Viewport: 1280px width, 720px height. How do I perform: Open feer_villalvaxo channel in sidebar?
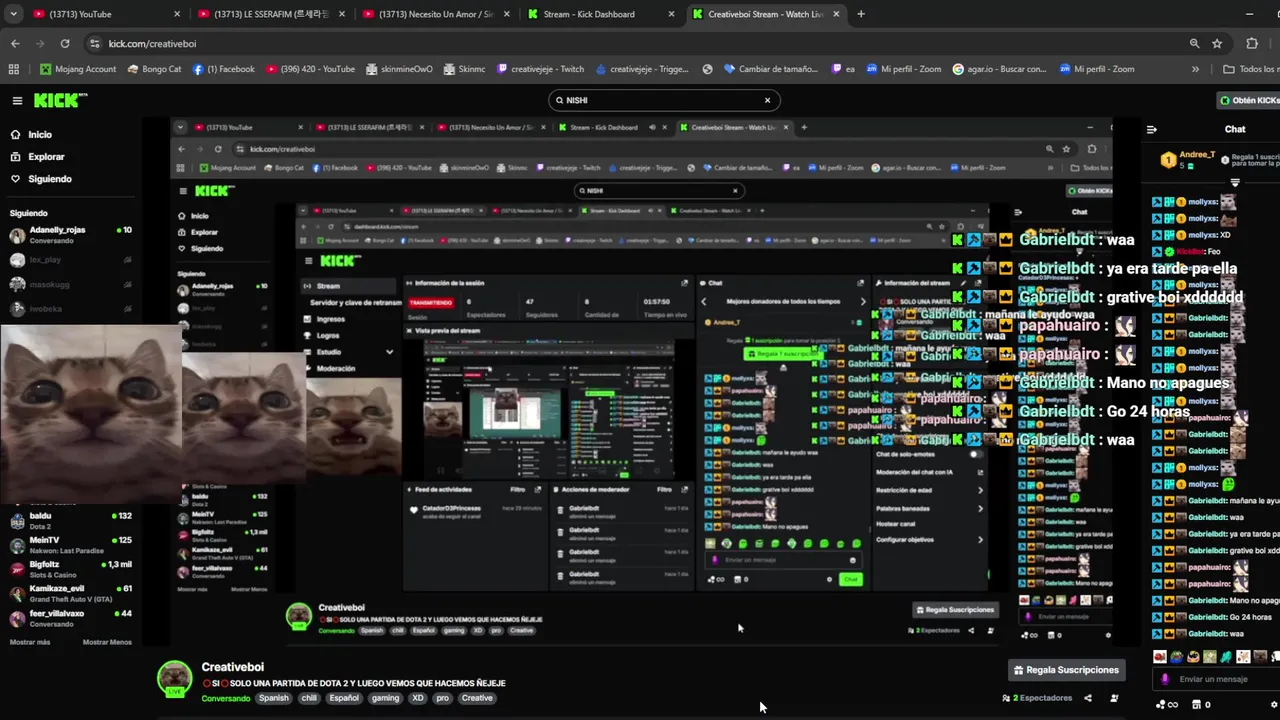tap(70, 618)
